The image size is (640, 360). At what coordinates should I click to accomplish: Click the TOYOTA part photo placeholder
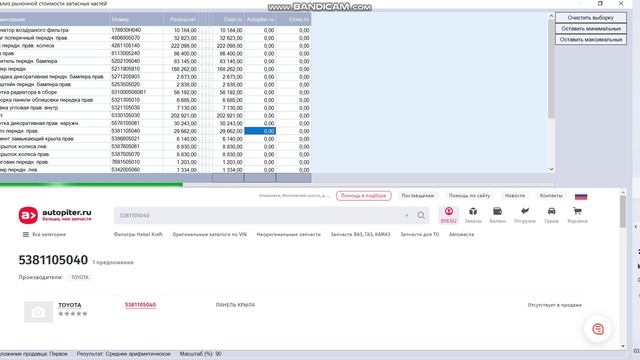(38, 312)
